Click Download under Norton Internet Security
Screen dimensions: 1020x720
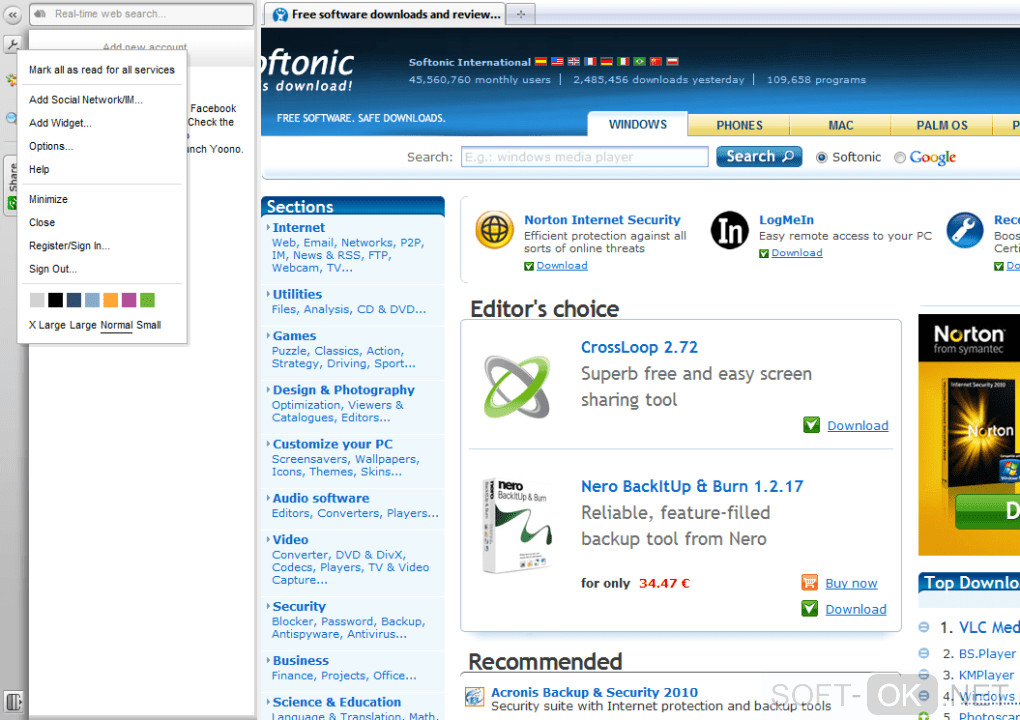click(x=562, y=265)
